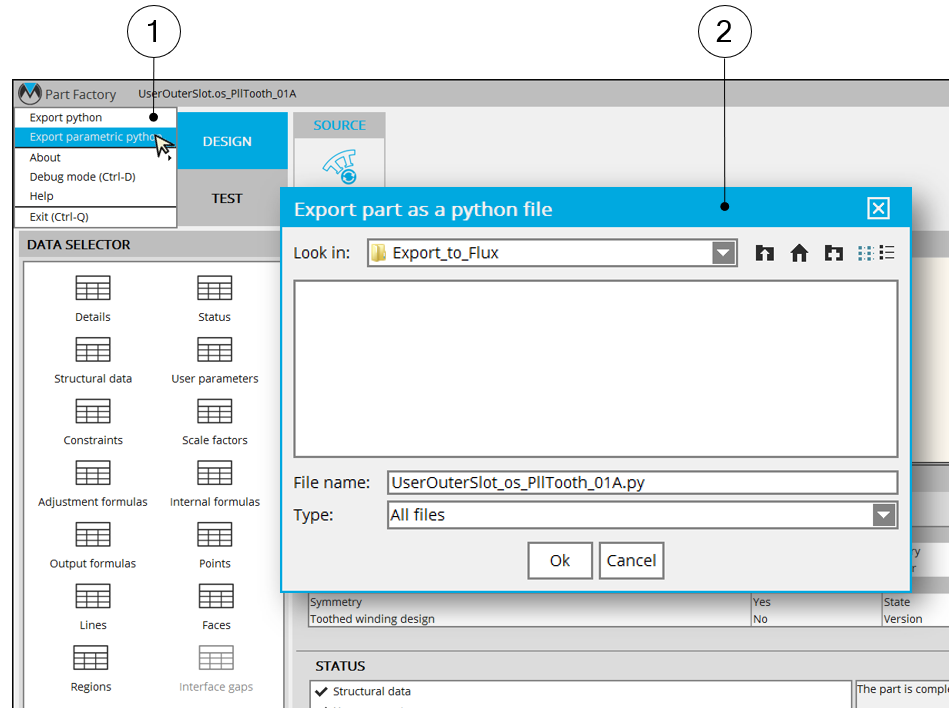Select Export parametric python menu item
The image size is (949, 708).
click(x=90, y=137)
